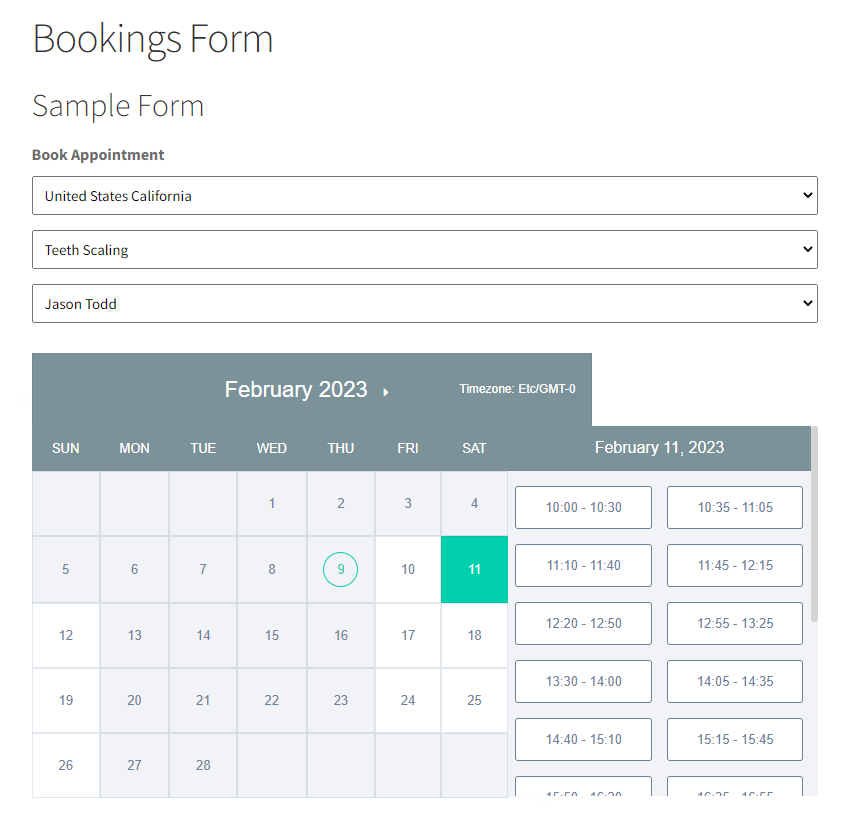The width and height of the screenshot is (845, 835).
Task: Open the United States California location dropdown
Action: [x=424, y=196]
